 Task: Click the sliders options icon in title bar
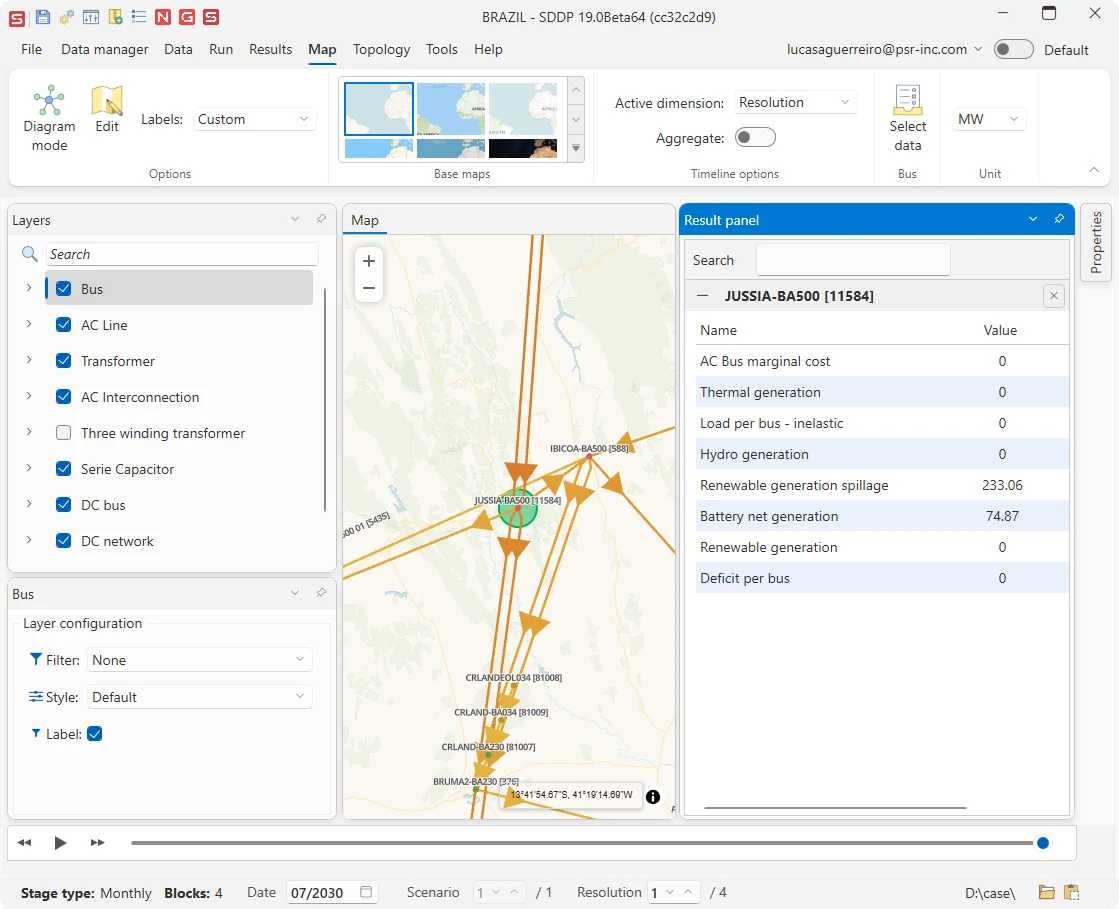(91, 17)
